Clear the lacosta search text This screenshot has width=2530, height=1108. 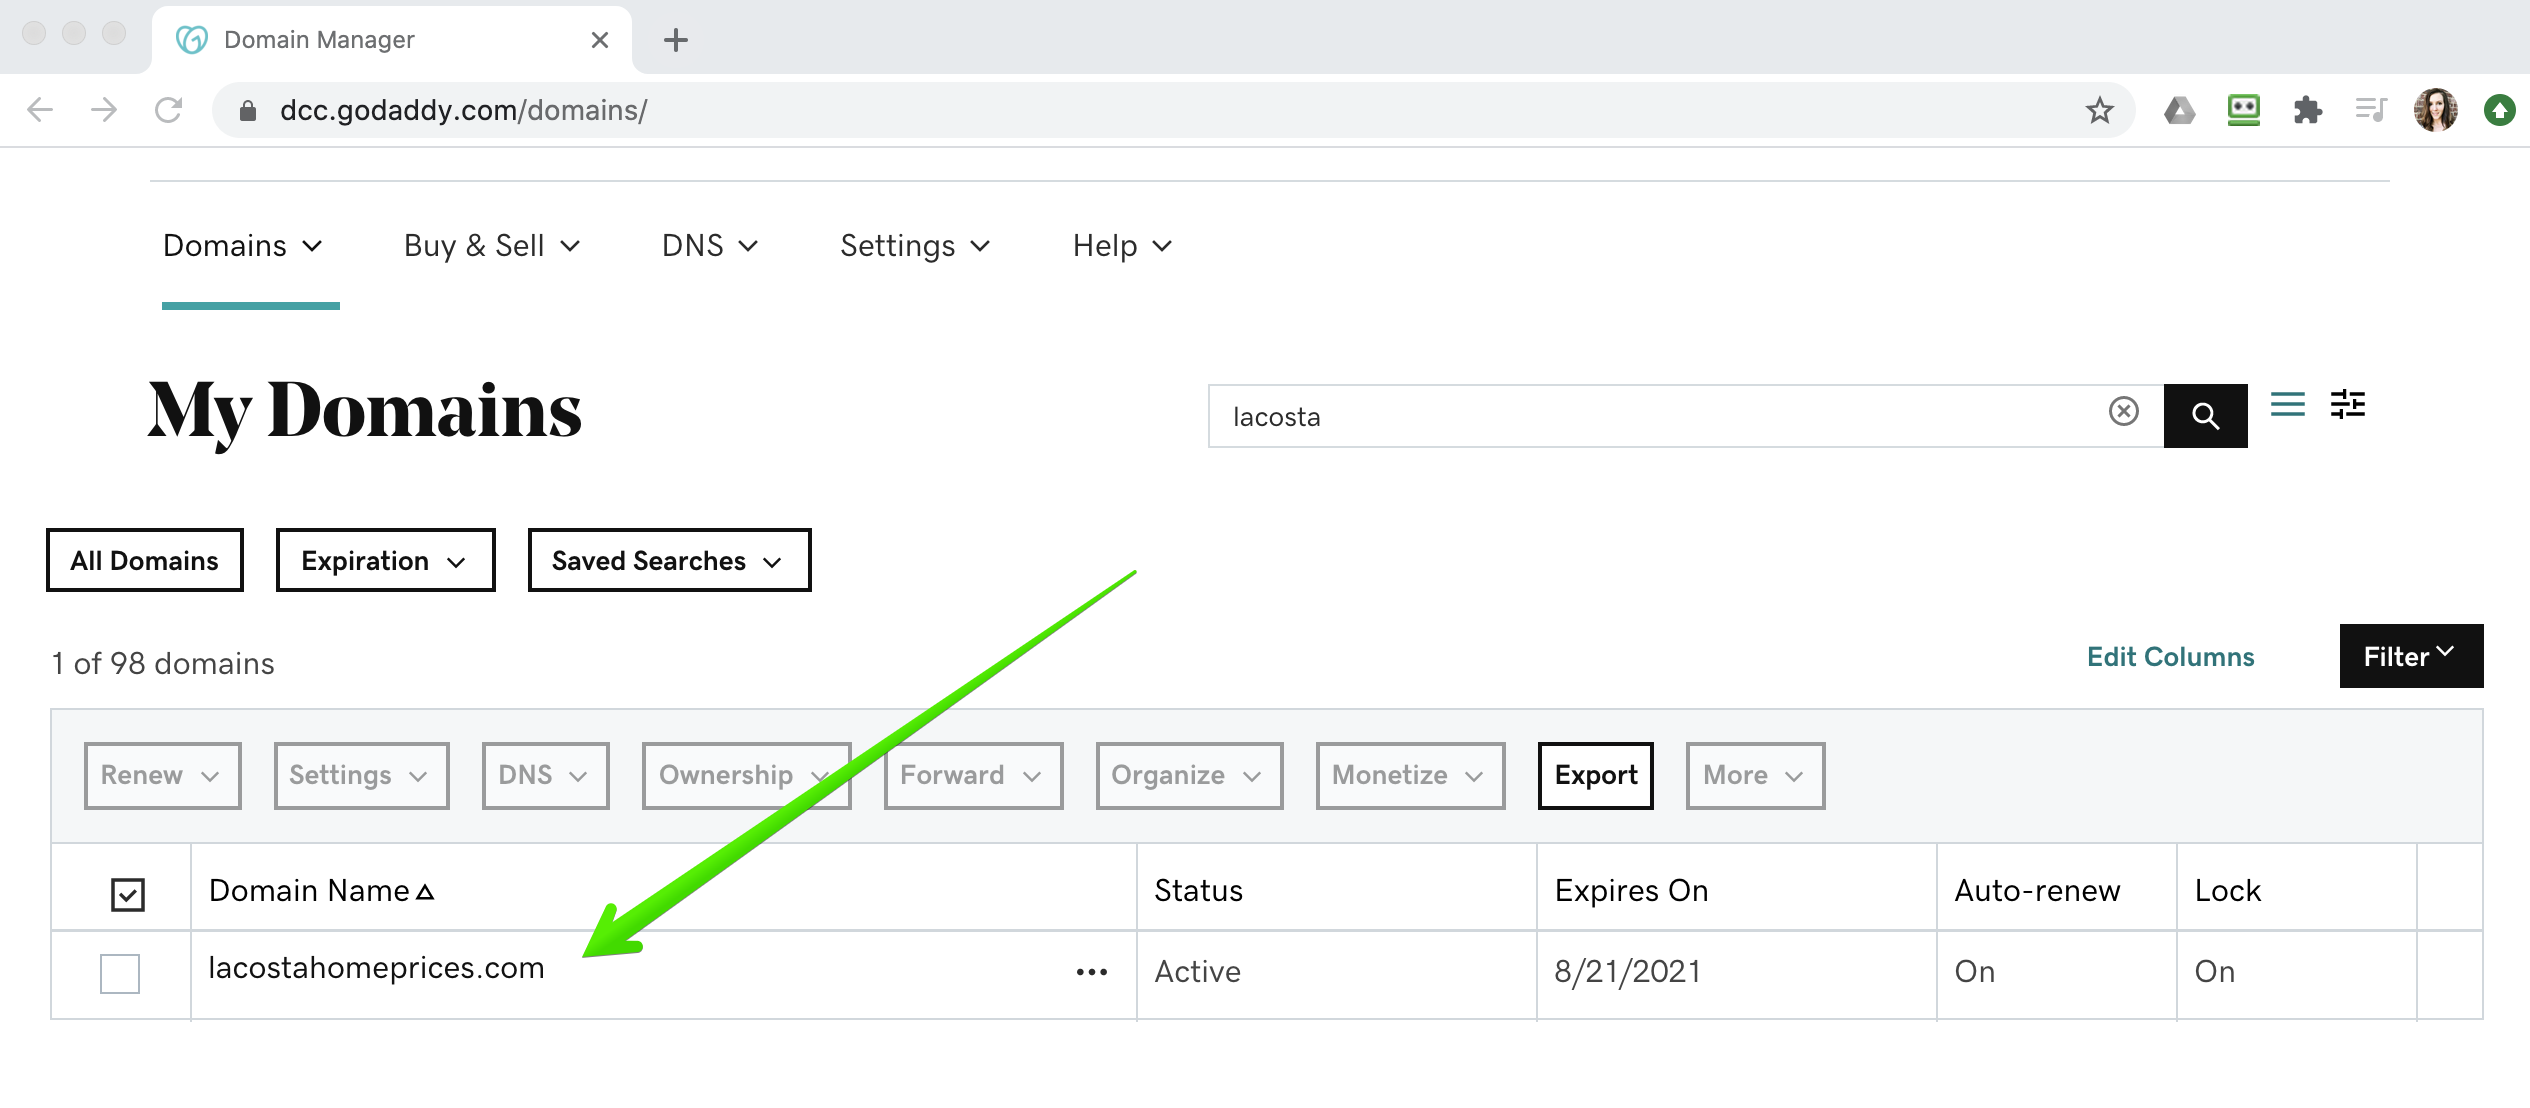pos(2123,411)
